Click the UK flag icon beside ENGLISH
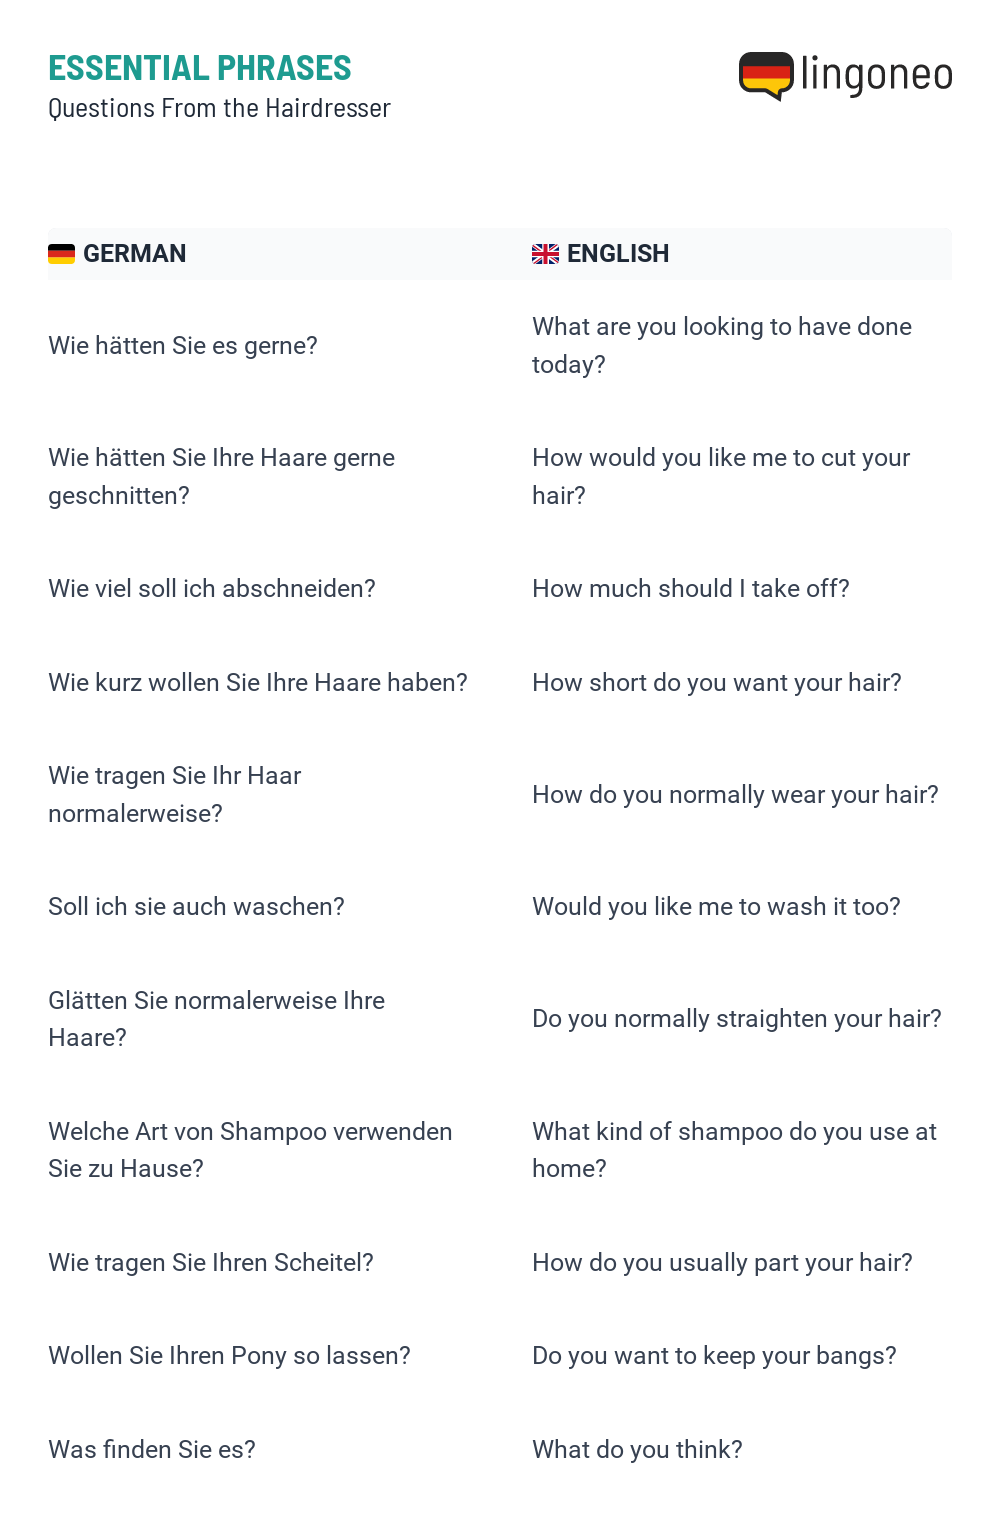1000x1523 pixels. click(x=545, y=254)
